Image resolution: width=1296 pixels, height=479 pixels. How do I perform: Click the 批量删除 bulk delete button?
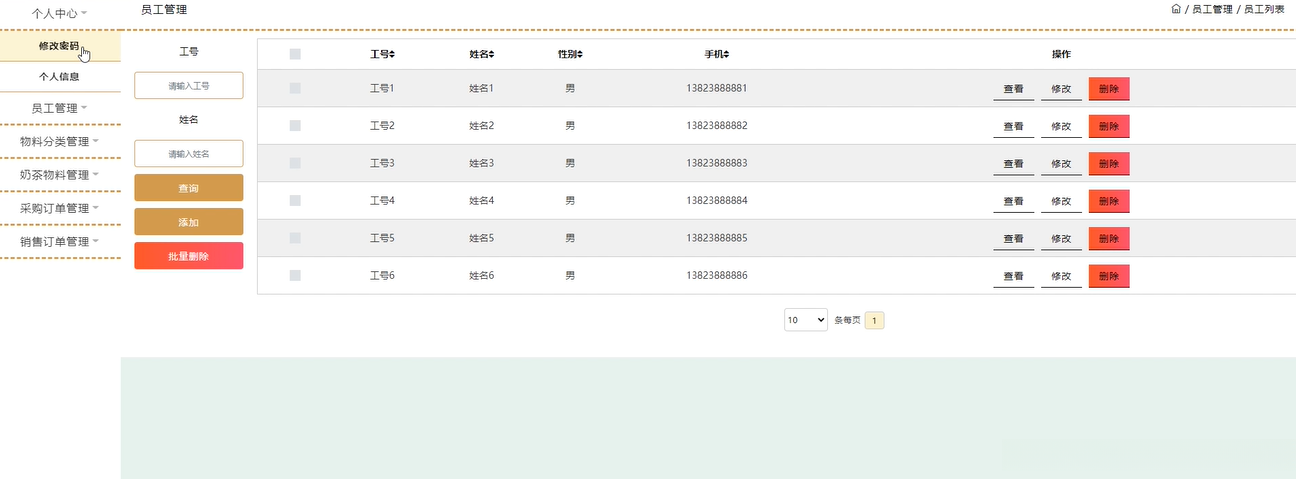(x=189, y=256)
